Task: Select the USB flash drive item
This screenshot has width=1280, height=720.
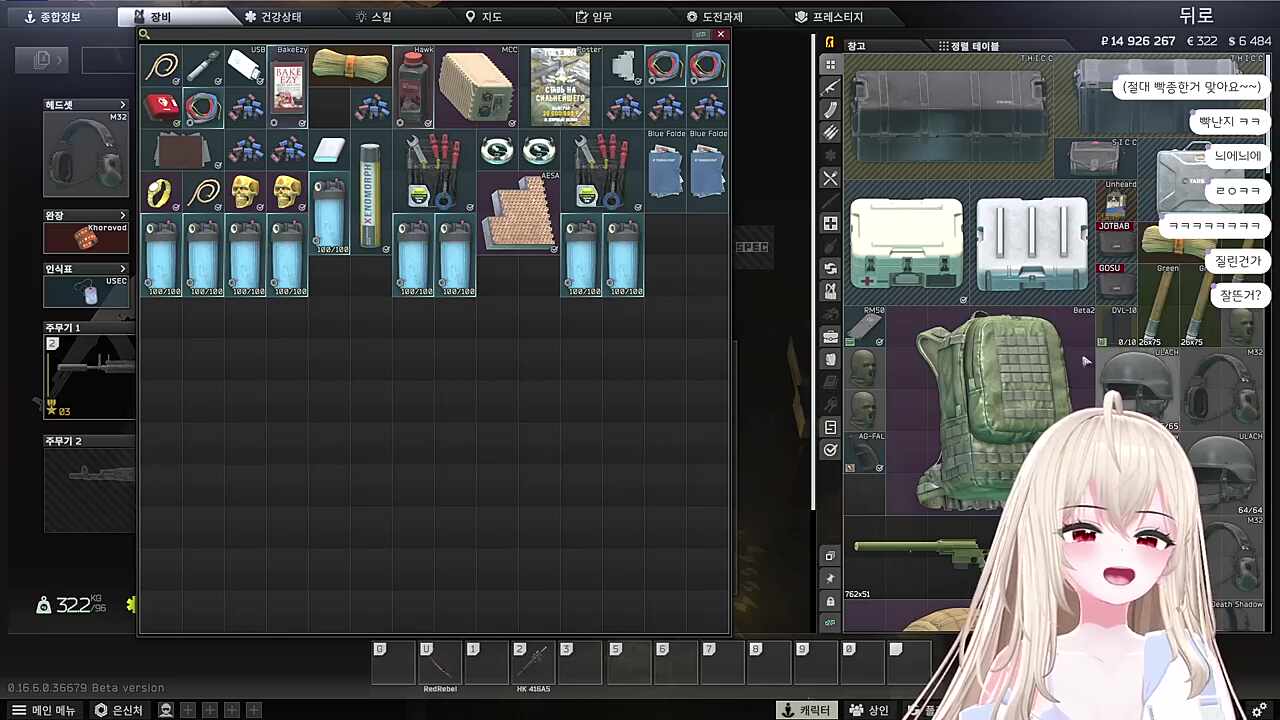Action: point(245,66)
